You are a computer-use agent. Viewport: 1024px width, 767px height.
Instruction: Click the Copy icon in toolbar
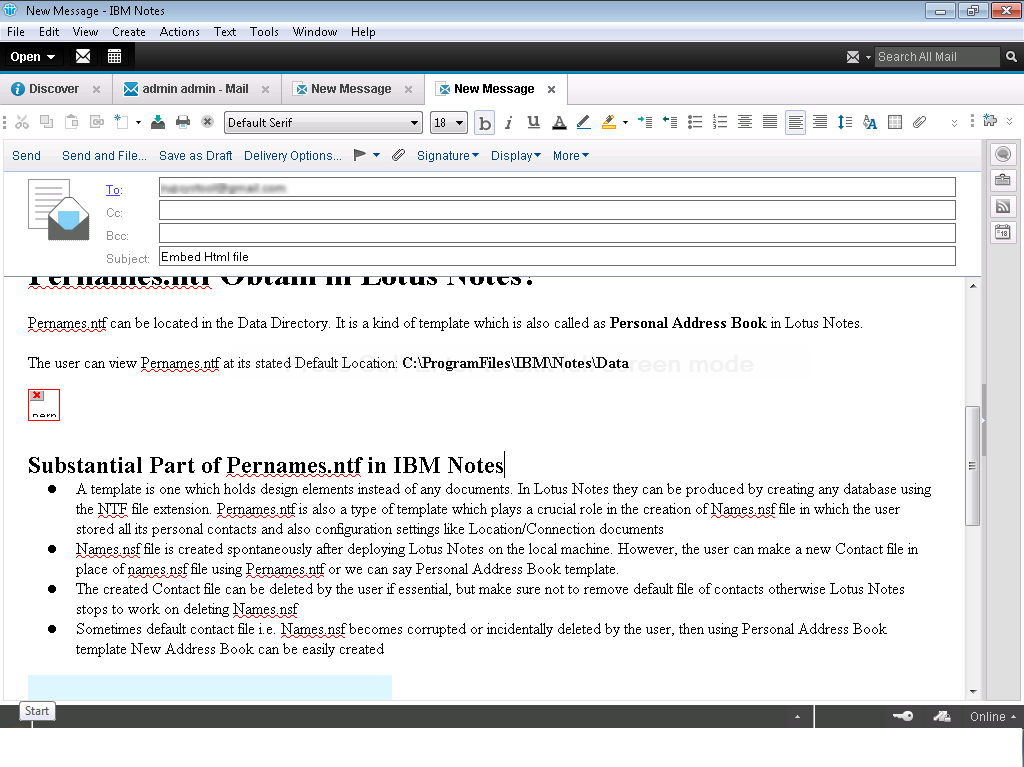click(x=46, y=122)
